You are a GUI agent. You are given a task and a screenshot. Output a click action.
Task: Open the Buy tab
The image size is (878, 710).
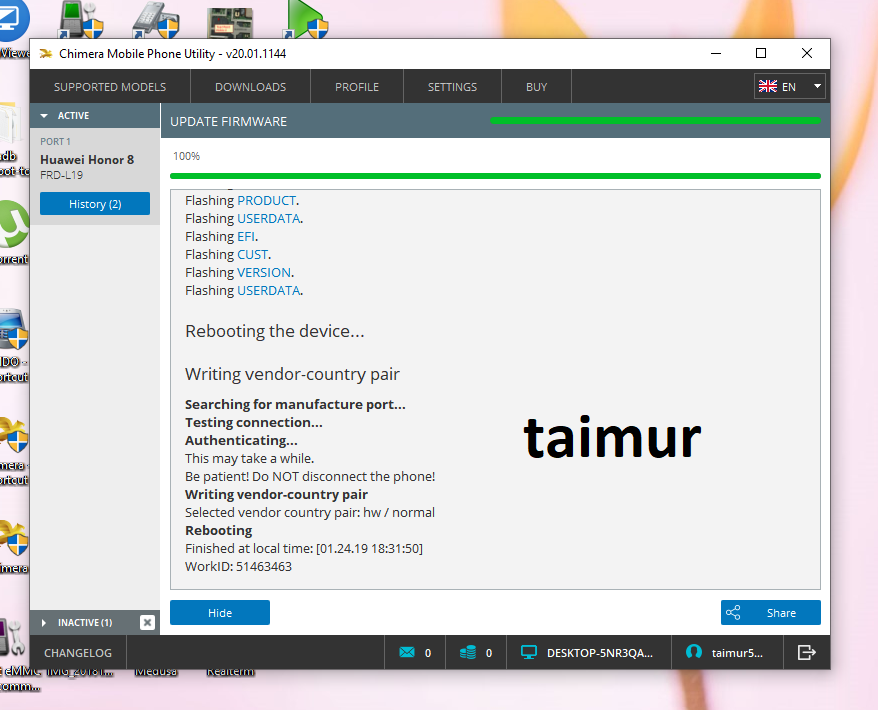pos(536,87)
